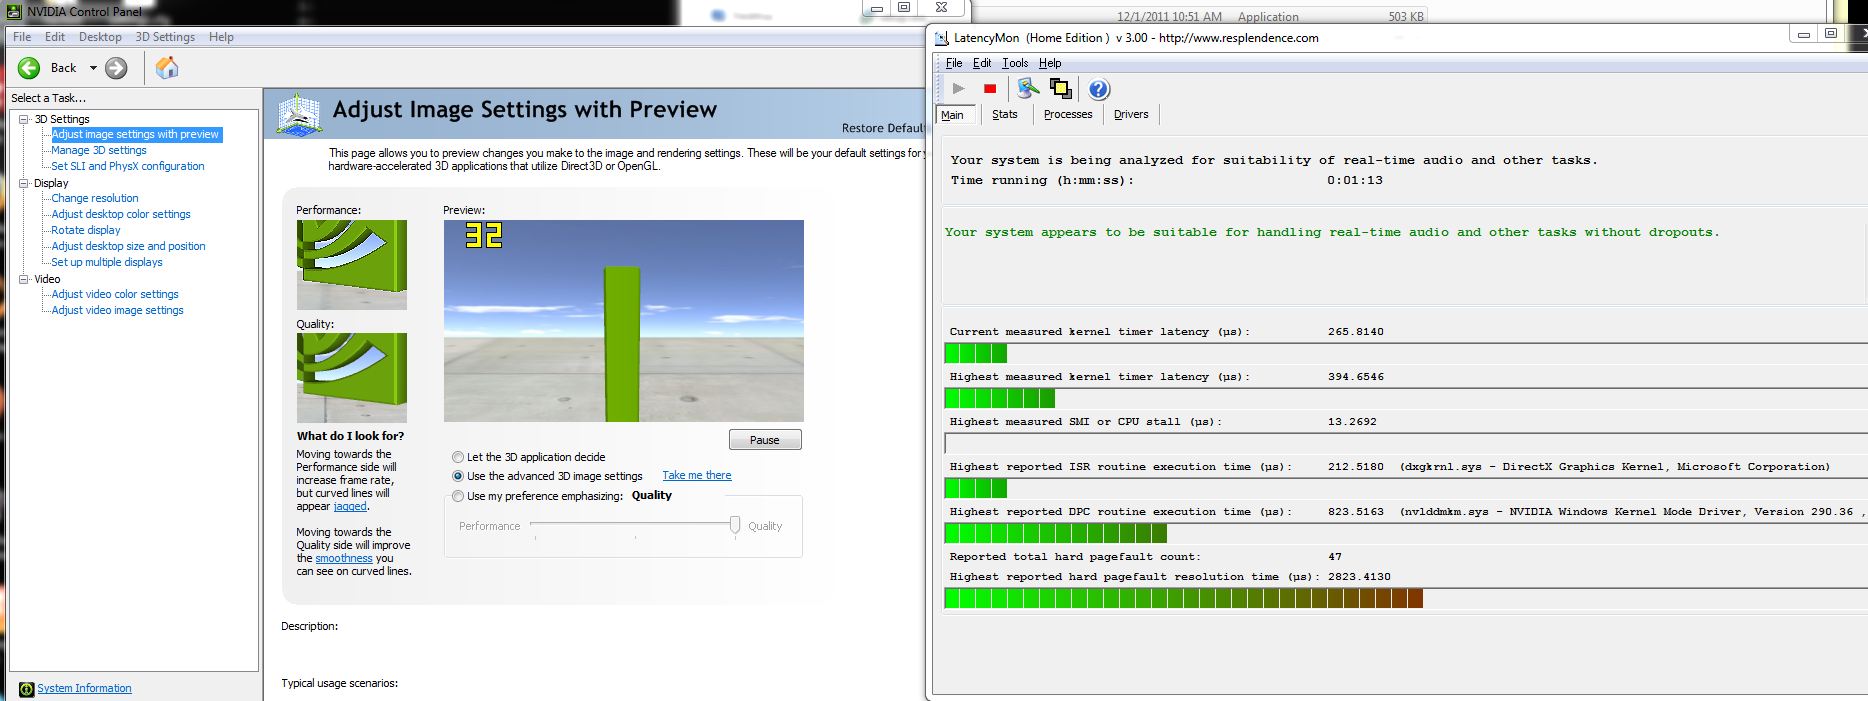Image resolution: width=1868 pixels, height=701 pixels.
Task: Collapse the 3D Settings tree node
Action: point(24,119)
